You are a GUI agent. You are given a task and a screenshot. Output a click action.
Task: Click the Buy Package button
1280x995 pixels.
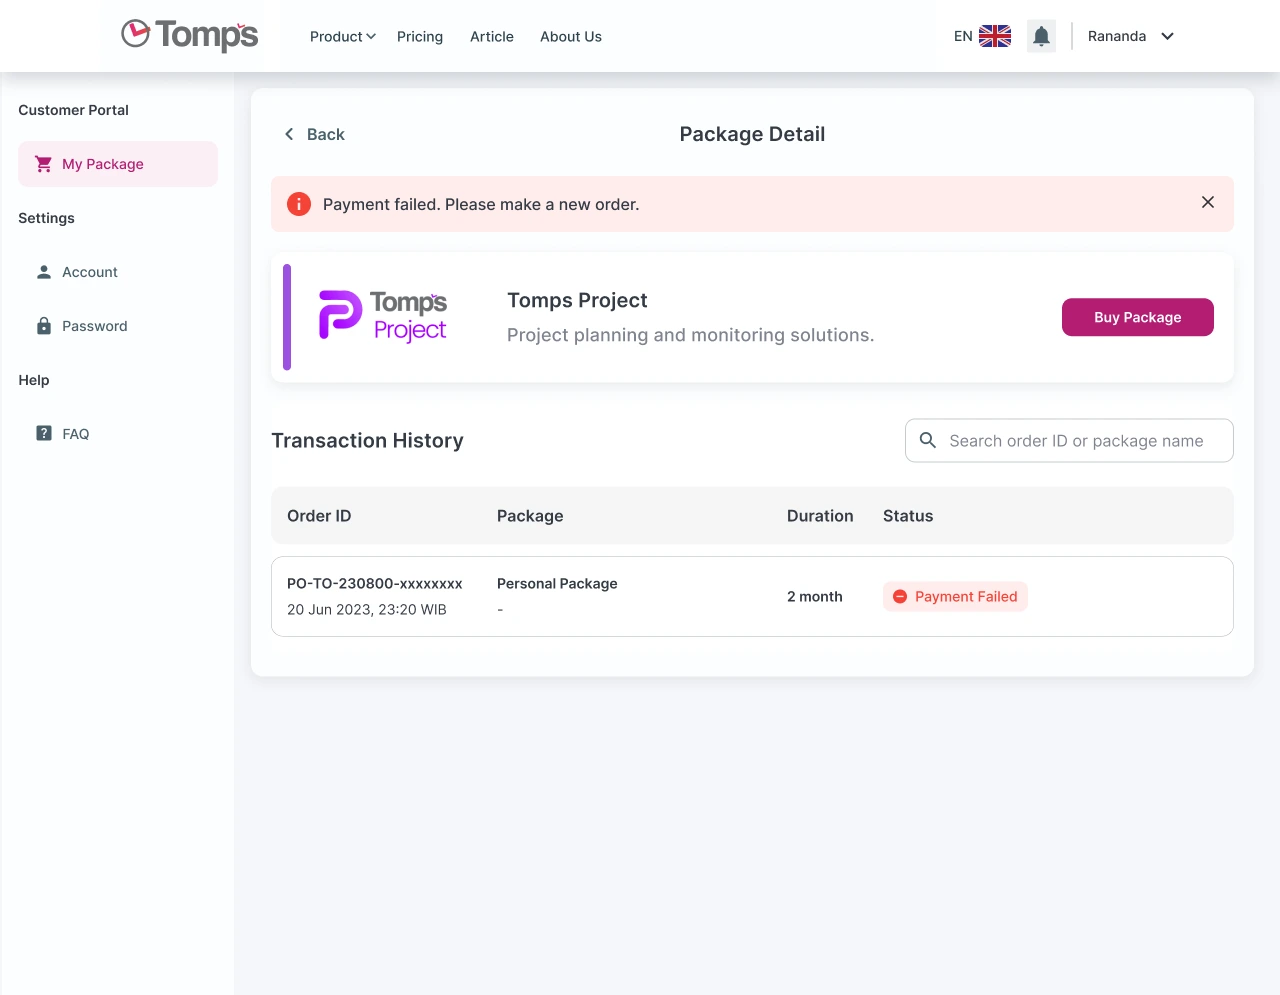[1137, 317]
